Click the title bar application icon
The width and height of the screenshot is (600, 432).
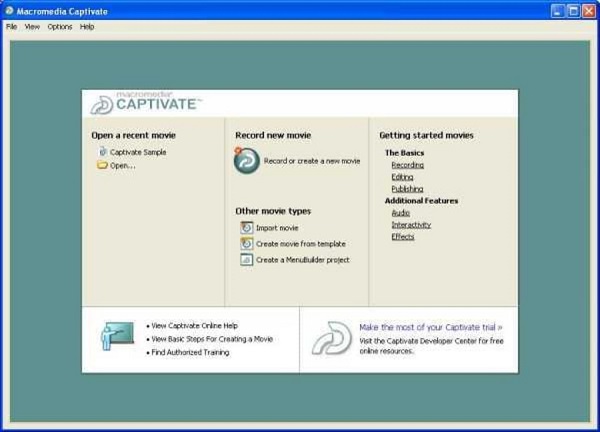tap(9, 11)
